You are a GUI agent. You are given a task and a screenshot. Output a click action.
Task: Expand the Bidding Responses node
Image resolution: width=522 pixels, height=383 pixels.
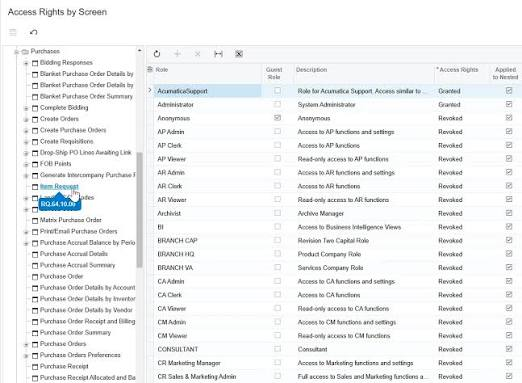coord(26,63)
